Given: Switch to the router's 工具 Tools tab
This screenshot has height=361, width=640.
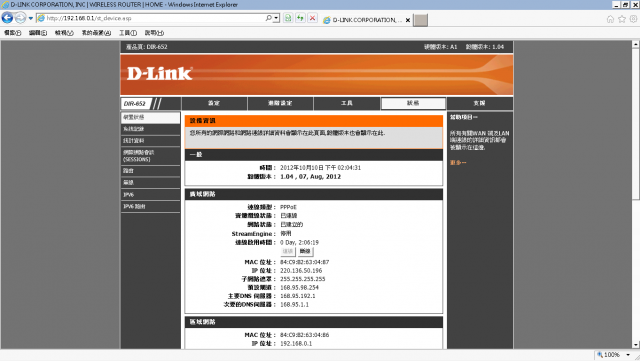Looking at the screenshot, I should click(347, 103).
